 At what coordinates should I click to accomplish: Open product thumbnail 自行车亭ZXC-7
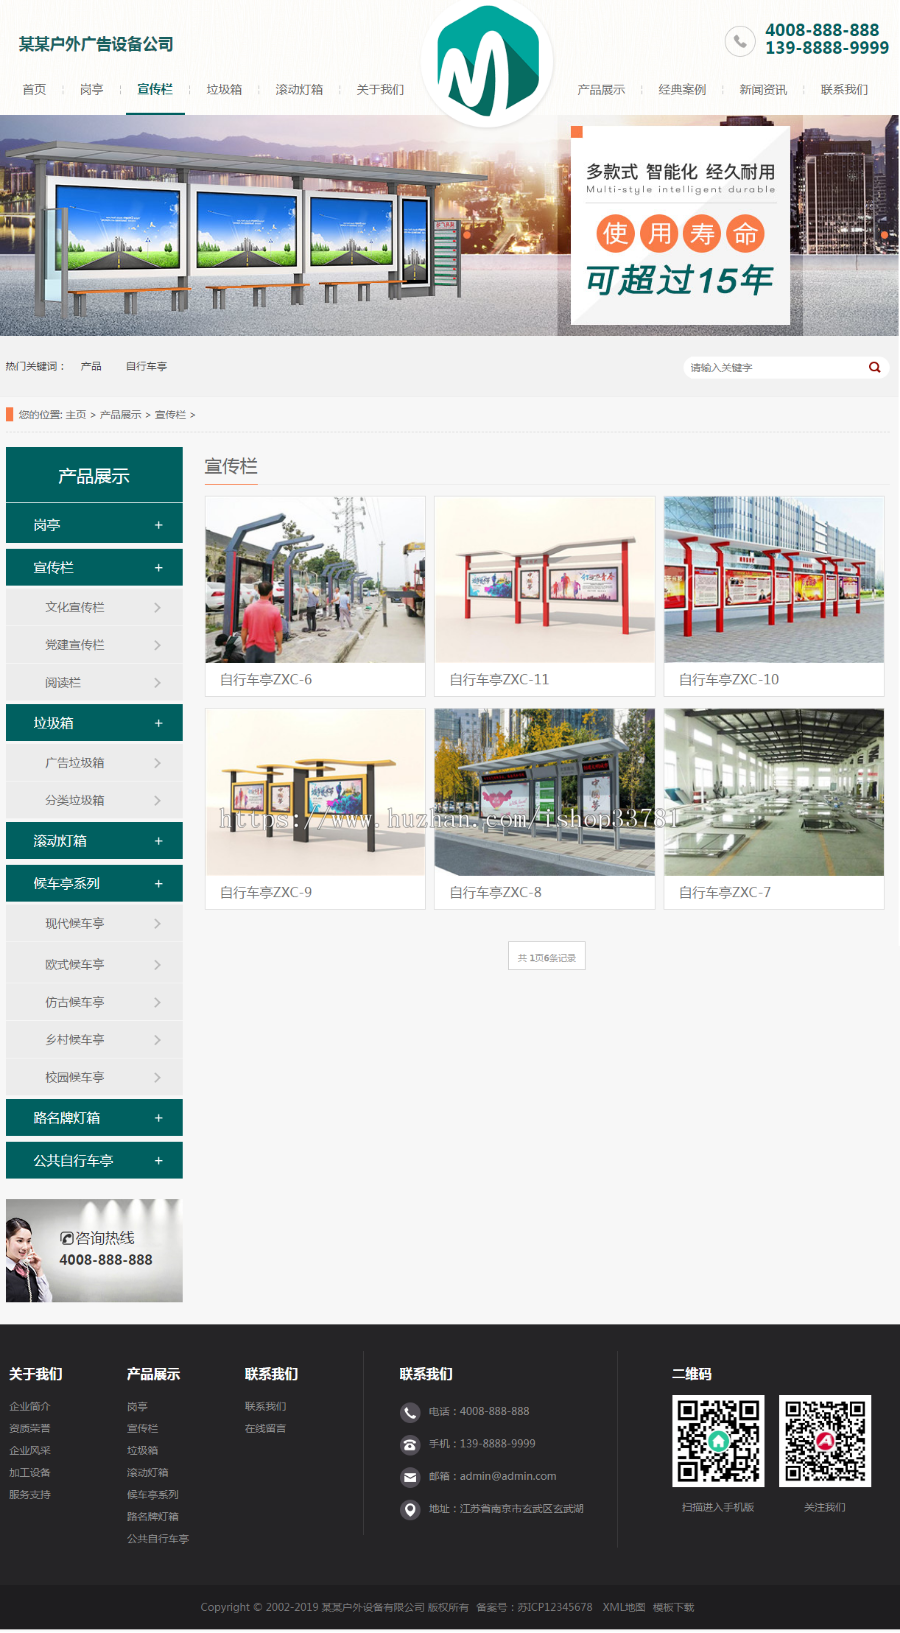click(x=774, y=793)
